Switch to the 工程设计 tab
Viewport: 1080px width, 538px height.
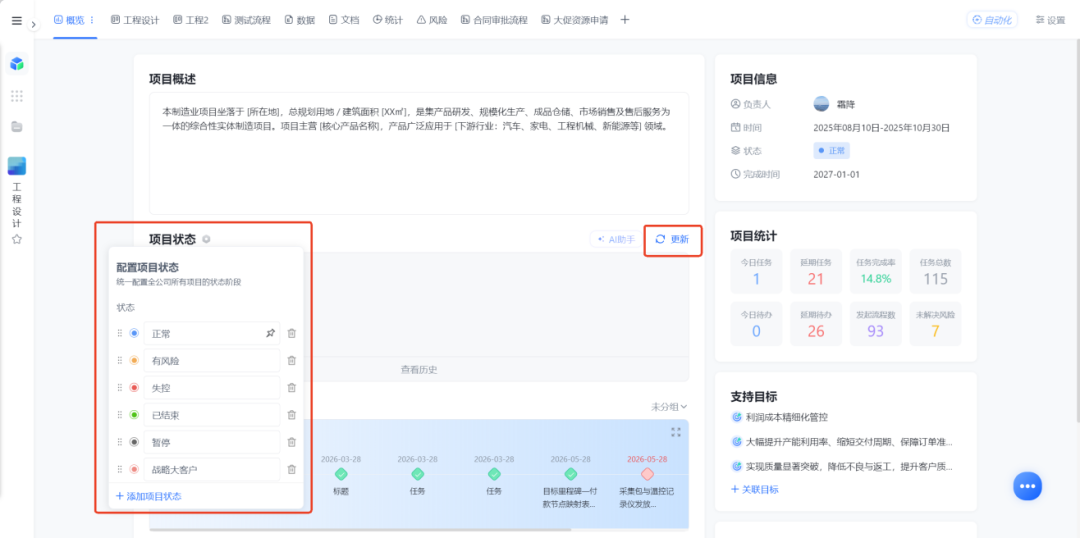135,20
